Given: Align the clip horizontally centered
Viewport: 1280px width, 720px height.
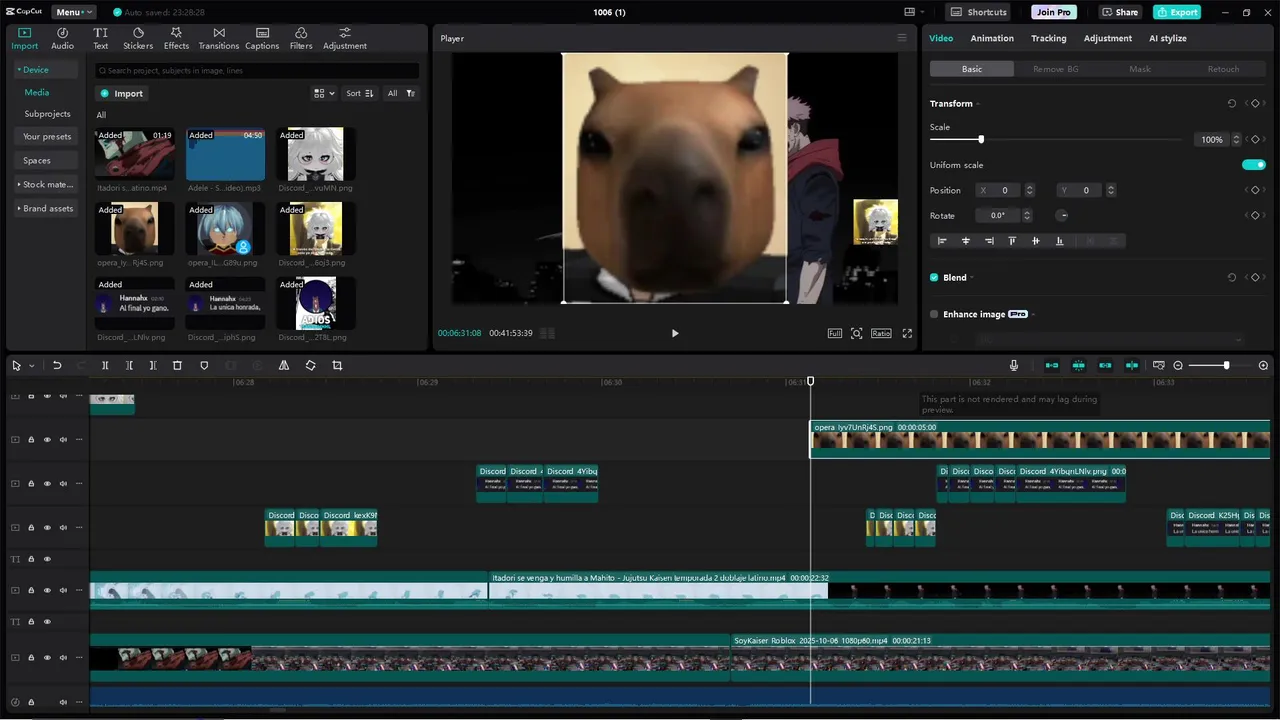Looking at the screenshot, I should pyautogui.click(x=966, y=241).
